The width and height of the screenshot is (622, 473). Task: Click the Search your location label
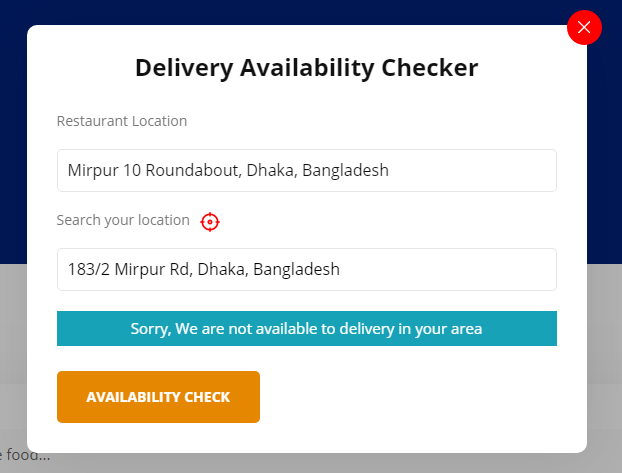[123, 220]
